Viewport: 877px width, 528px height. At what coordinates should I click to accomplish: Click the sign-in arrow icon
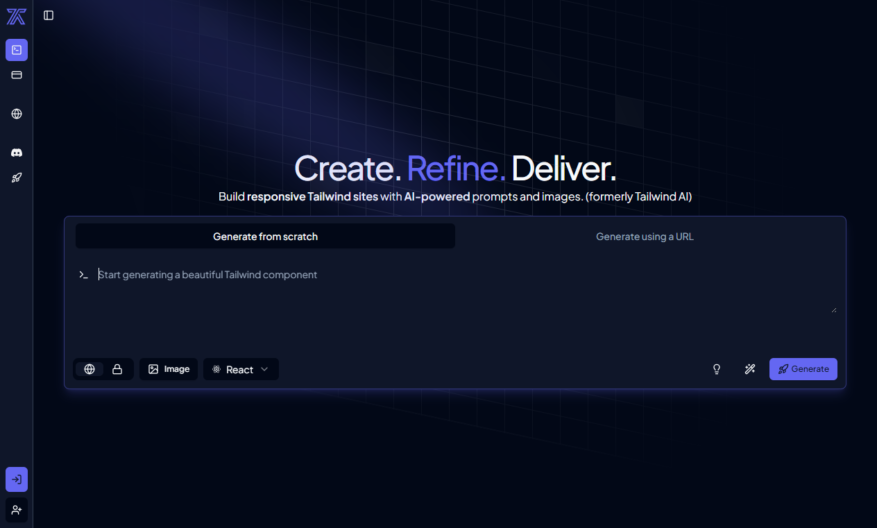pyautogui.click(x=17, y=479)
